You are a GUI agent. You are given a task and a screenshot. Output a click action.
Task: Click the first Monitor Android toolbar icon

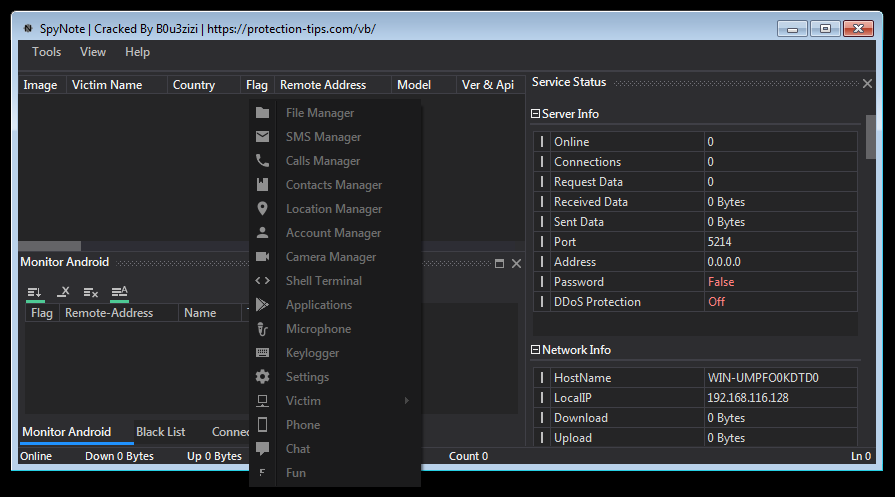[x=35, y=292]
